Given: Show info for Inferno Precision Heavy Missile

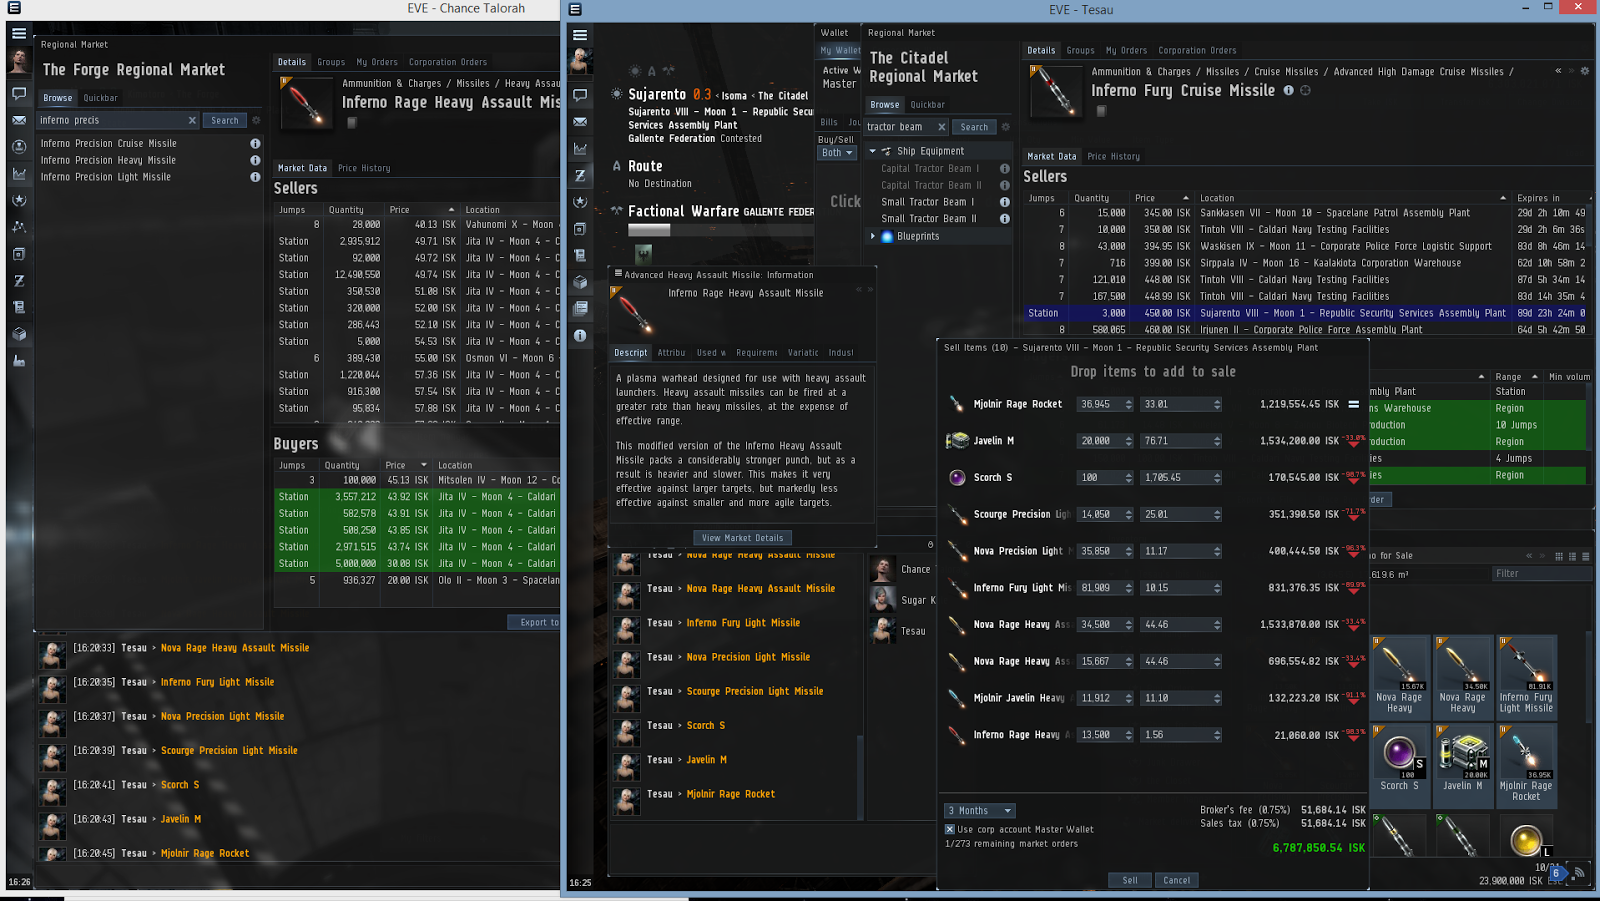Looking at the screenshot, I should (255, 160).
